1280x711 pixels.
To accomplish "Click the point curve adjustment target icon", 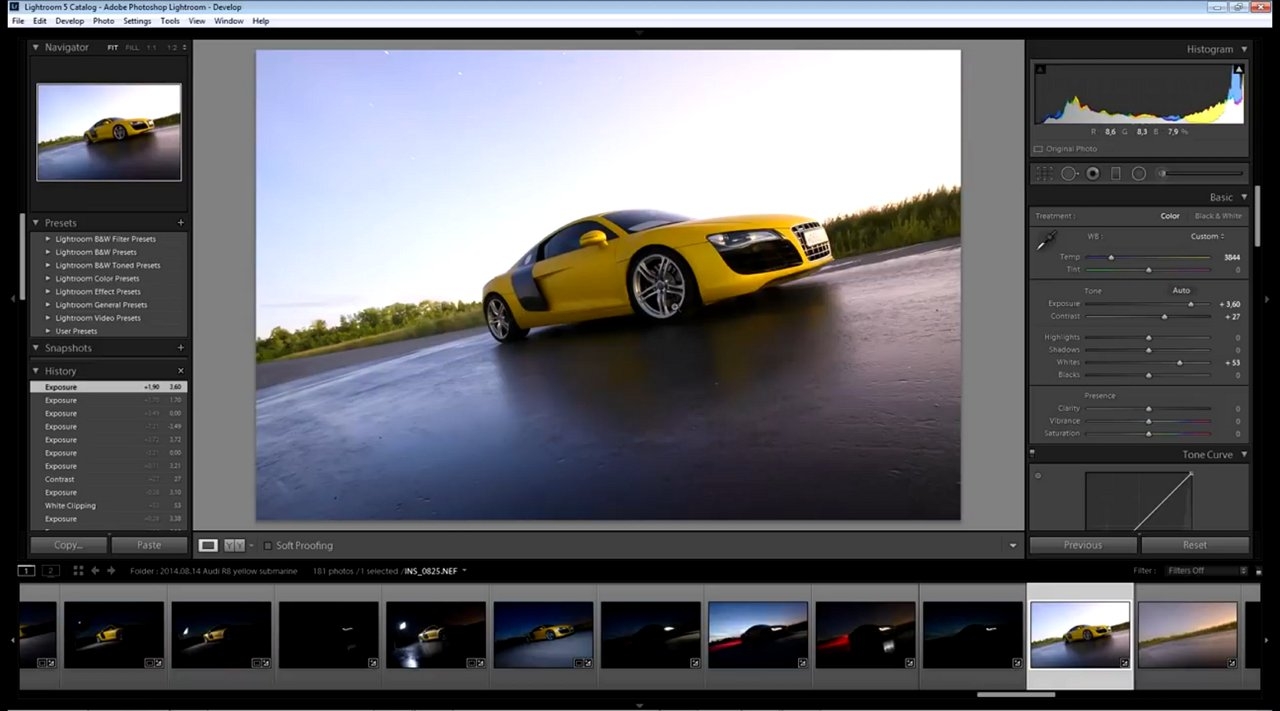I will click(1038, 476).
